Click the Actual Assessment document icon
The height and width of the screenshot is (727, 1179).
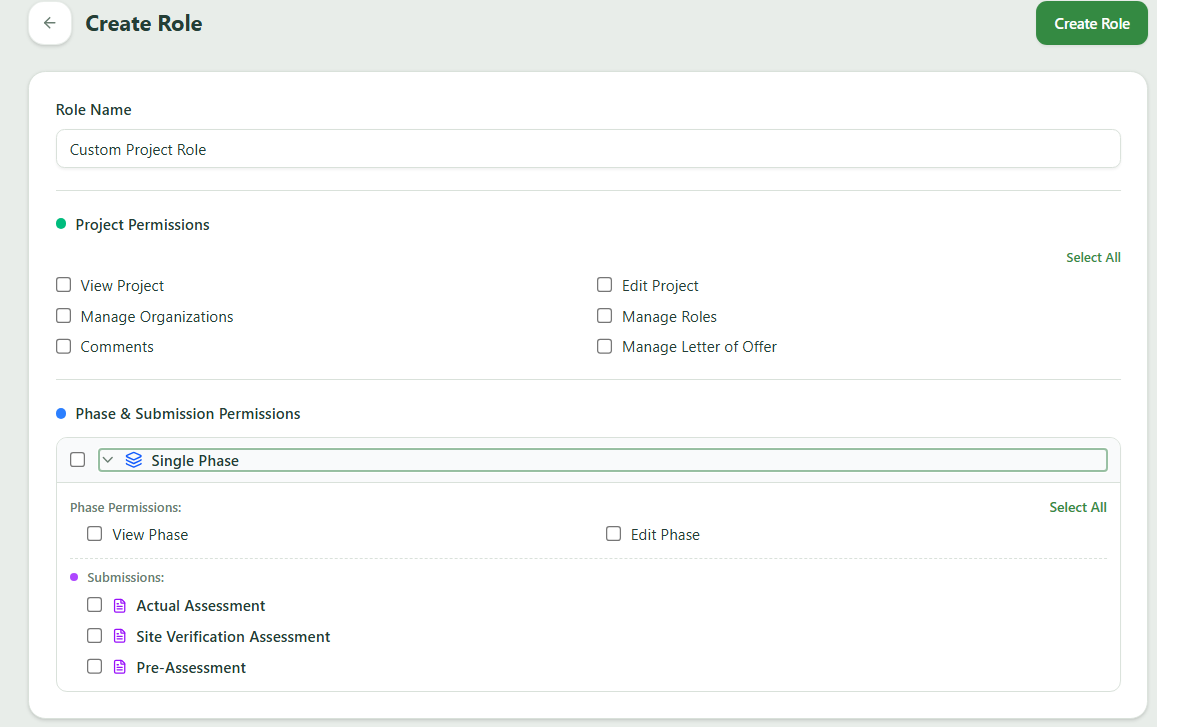click(x=120, y=606)
